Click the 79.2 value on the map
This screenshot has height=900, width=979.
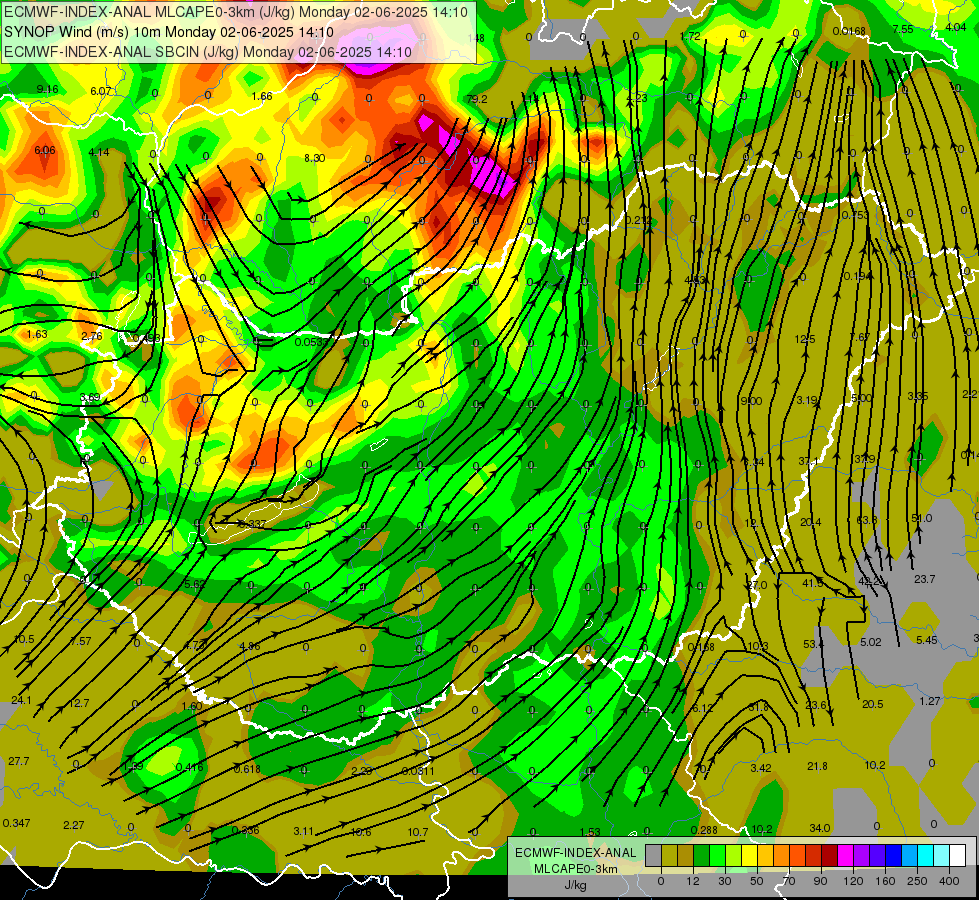click(x=477, y=99)
